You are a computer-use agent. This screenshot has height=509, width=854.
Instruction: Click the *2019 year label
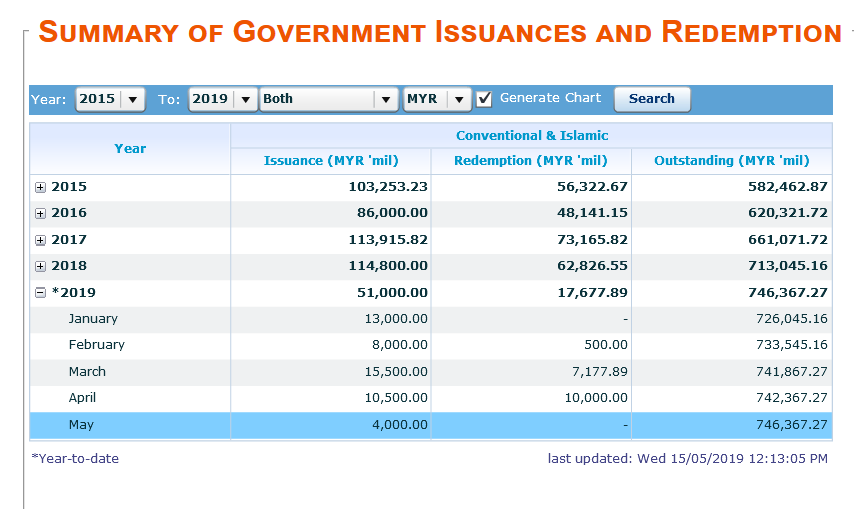click(74, 292)
